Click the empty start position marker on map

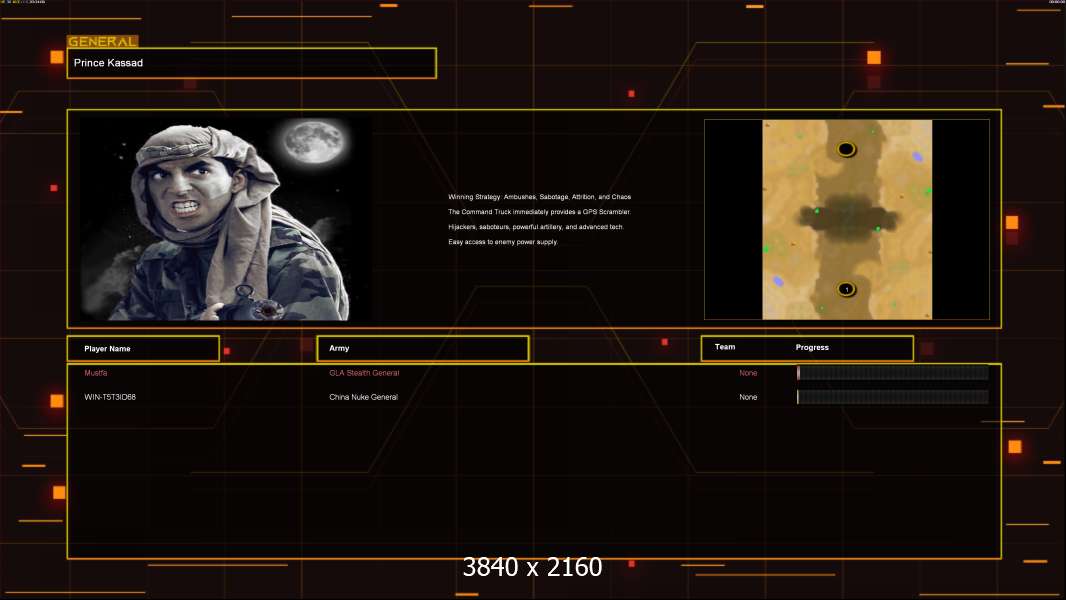846,149
